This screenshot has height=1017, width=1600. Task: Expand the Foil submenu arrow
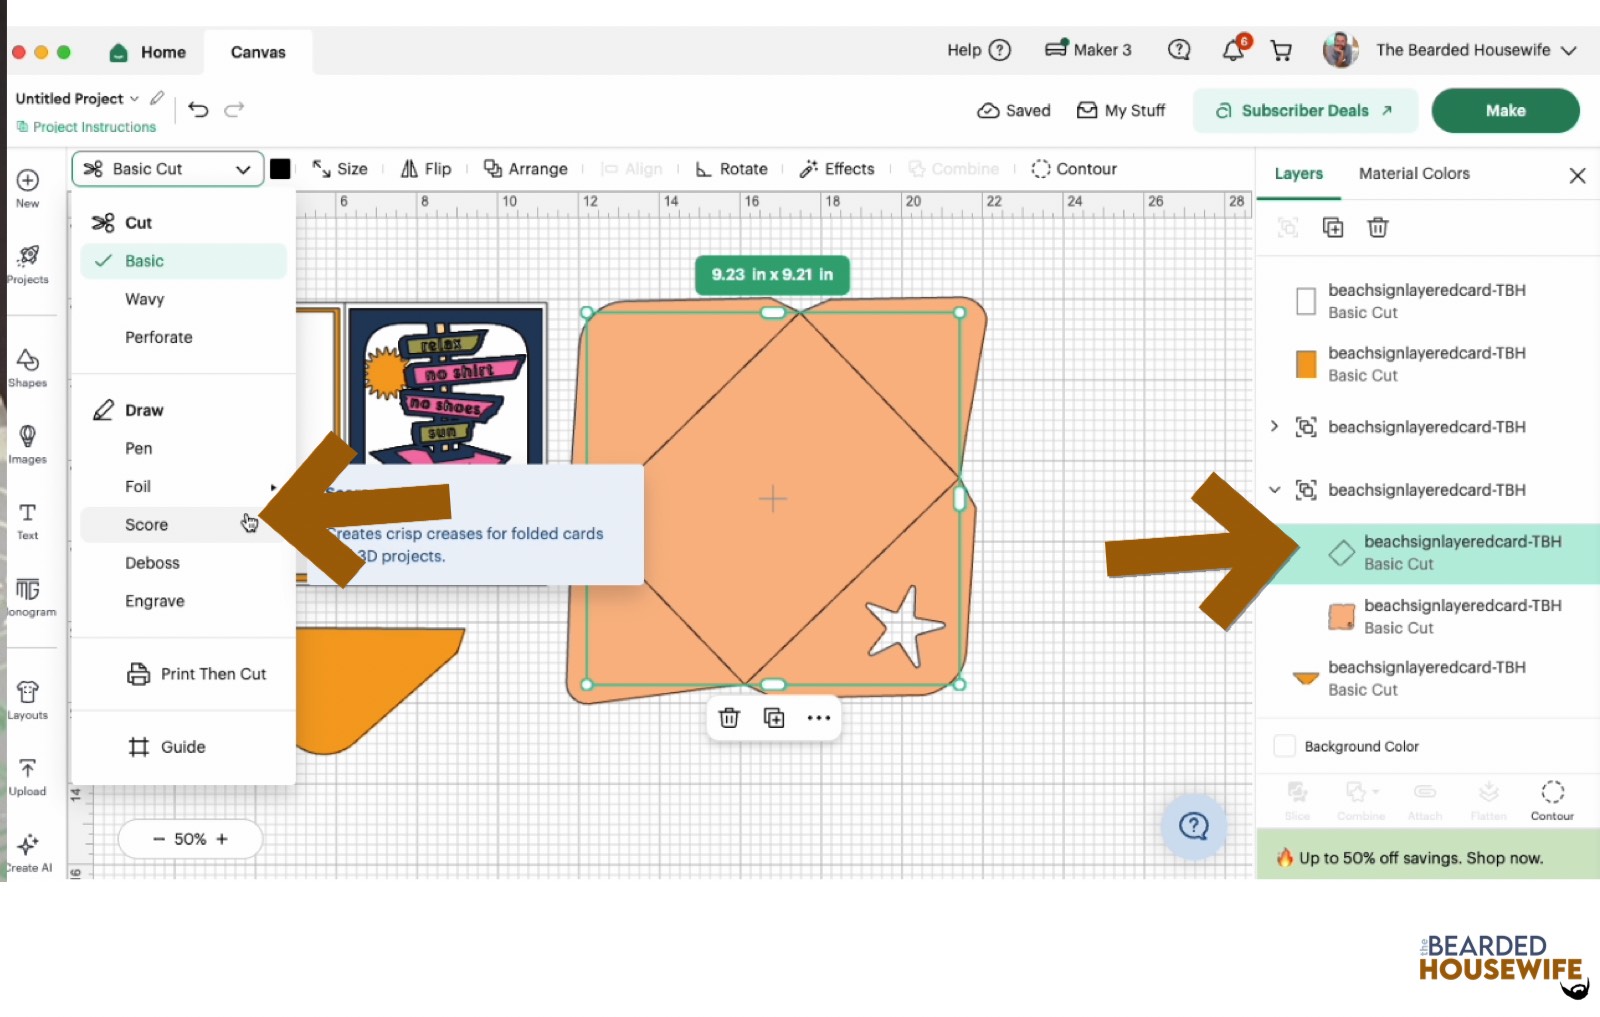[272, 487]
